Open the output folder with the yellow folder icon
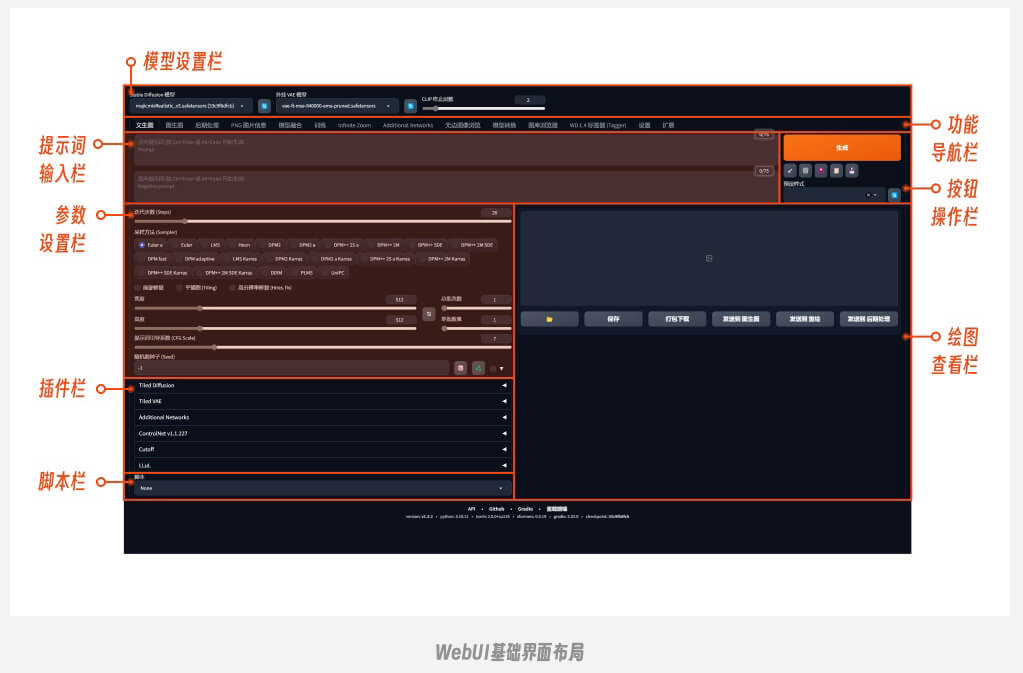The width and height of the screenshot is (1023, 673). click(549, 319)
